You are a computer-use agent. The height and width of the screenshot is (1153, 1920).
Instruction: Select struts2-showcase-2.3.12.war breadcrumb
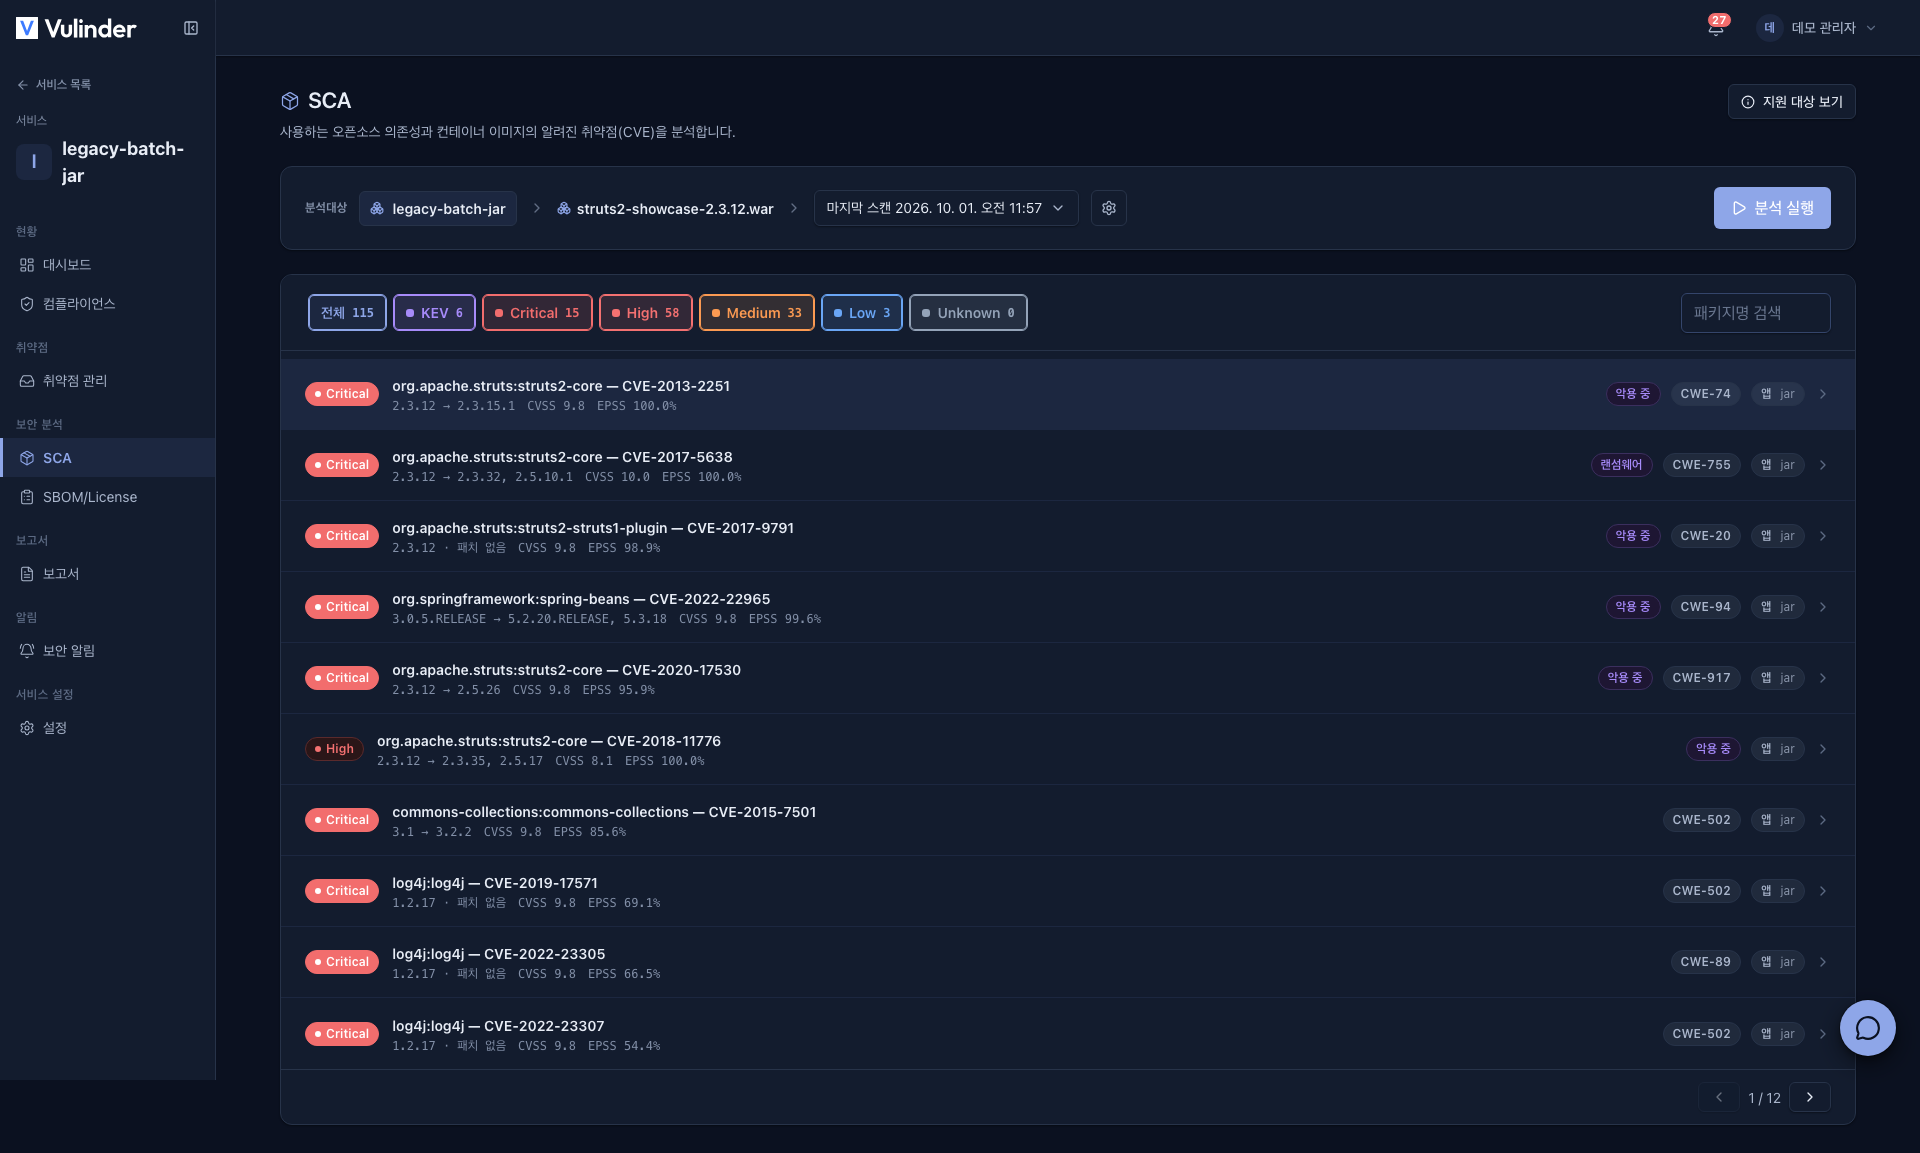[665, 209]
